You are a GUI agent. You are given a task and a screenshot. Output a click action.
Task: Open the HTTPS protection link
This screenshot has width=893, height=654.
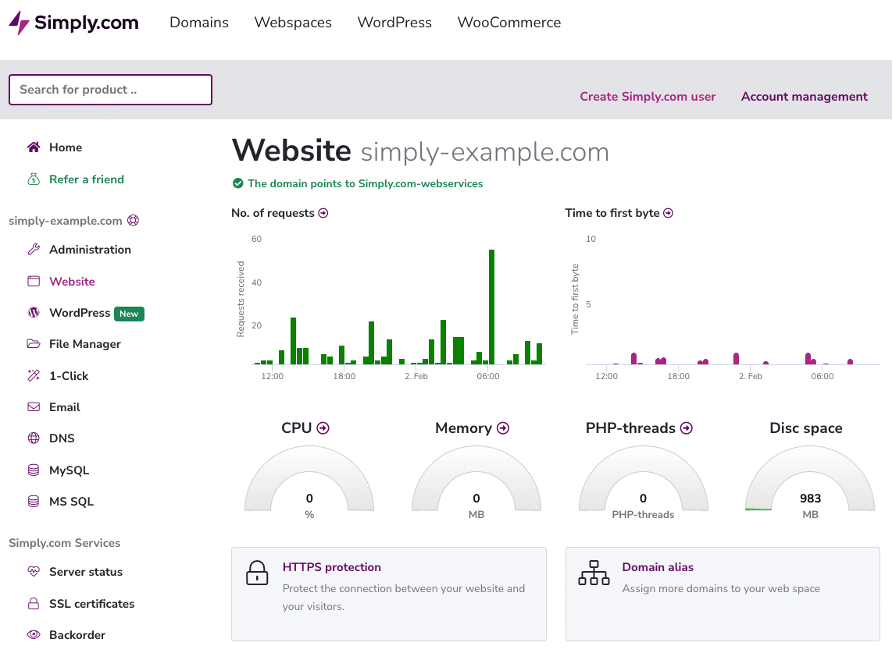[331, 567]
